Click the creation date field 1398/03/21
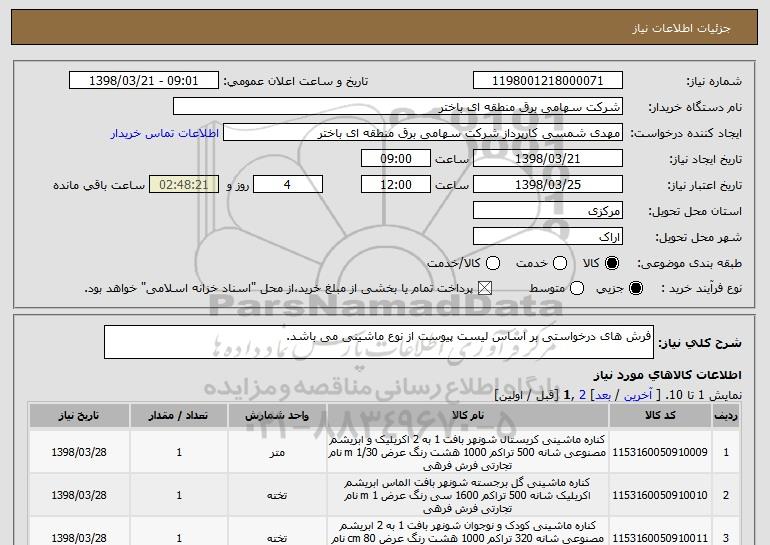770x545 pixels. click(548, 159)
